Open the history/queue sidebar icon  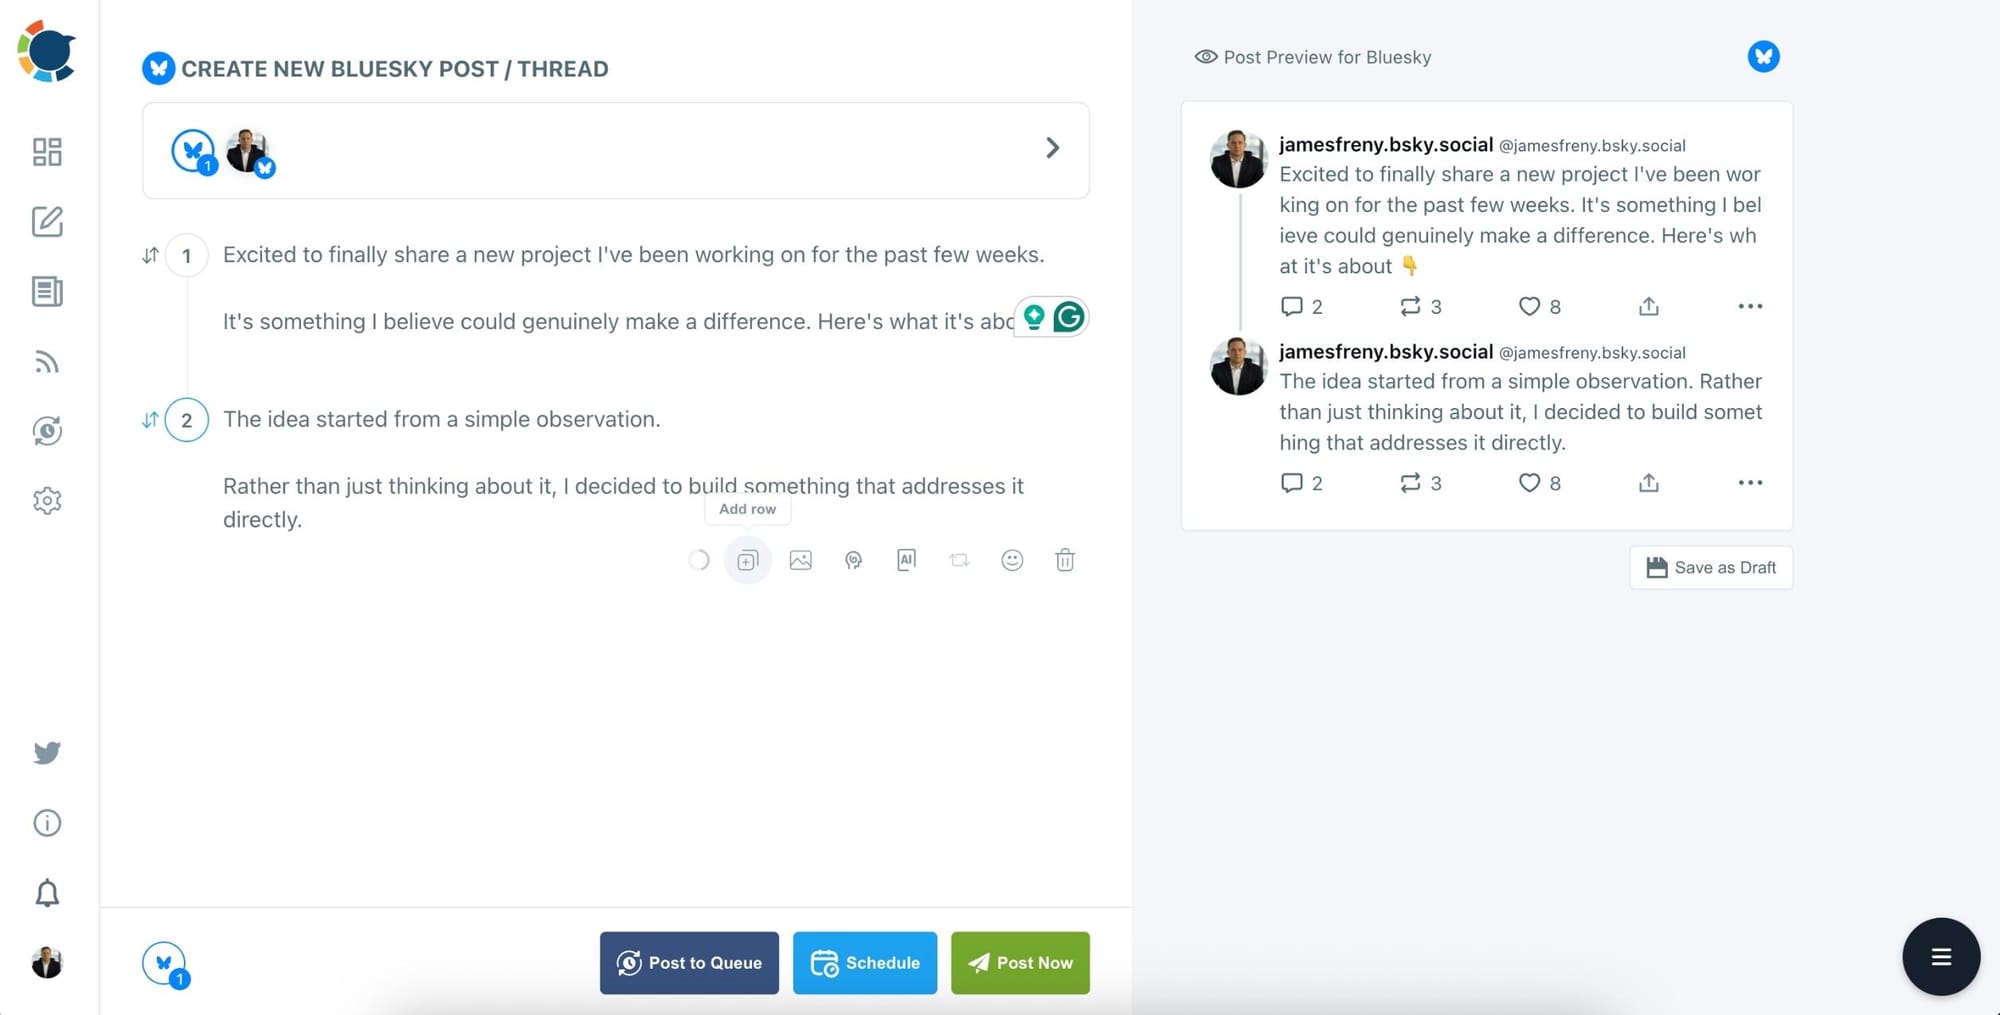click(x=46, y=431)
